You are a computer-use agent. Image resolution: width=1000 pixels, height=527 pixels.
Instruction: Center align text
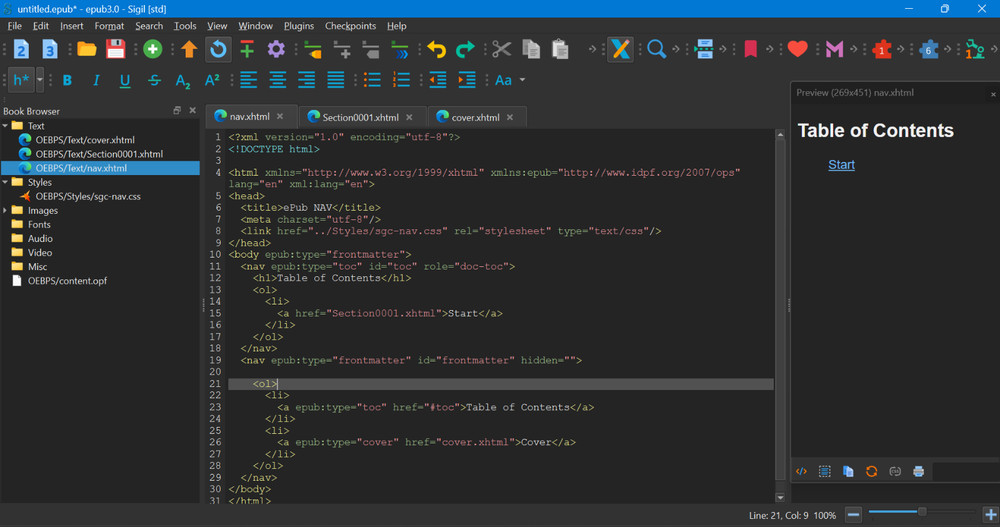[277, 80]
